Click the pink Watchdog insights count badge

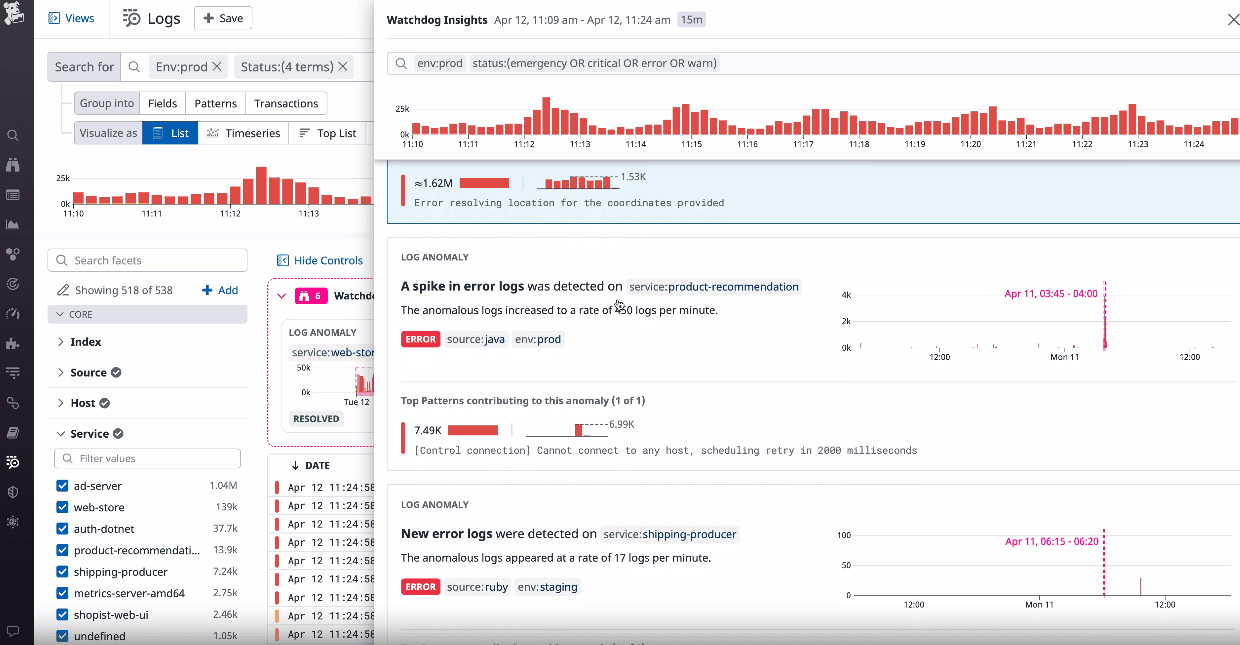pyautogui.click(x=311, y=296)
